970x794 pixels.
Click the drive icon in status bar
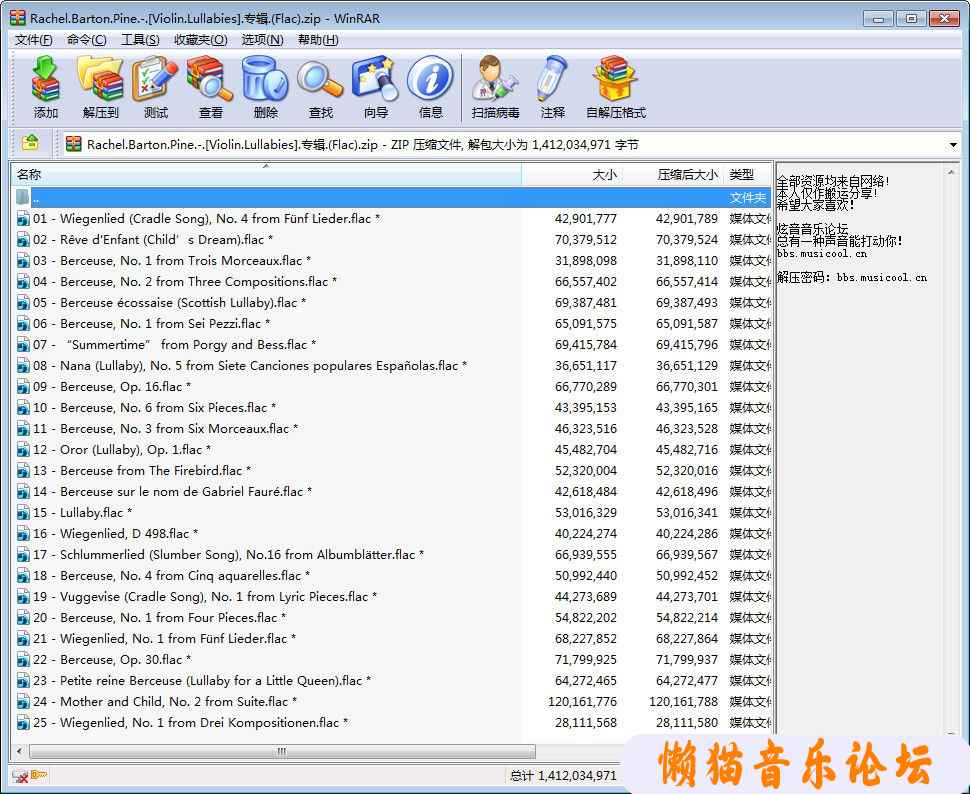20,775
